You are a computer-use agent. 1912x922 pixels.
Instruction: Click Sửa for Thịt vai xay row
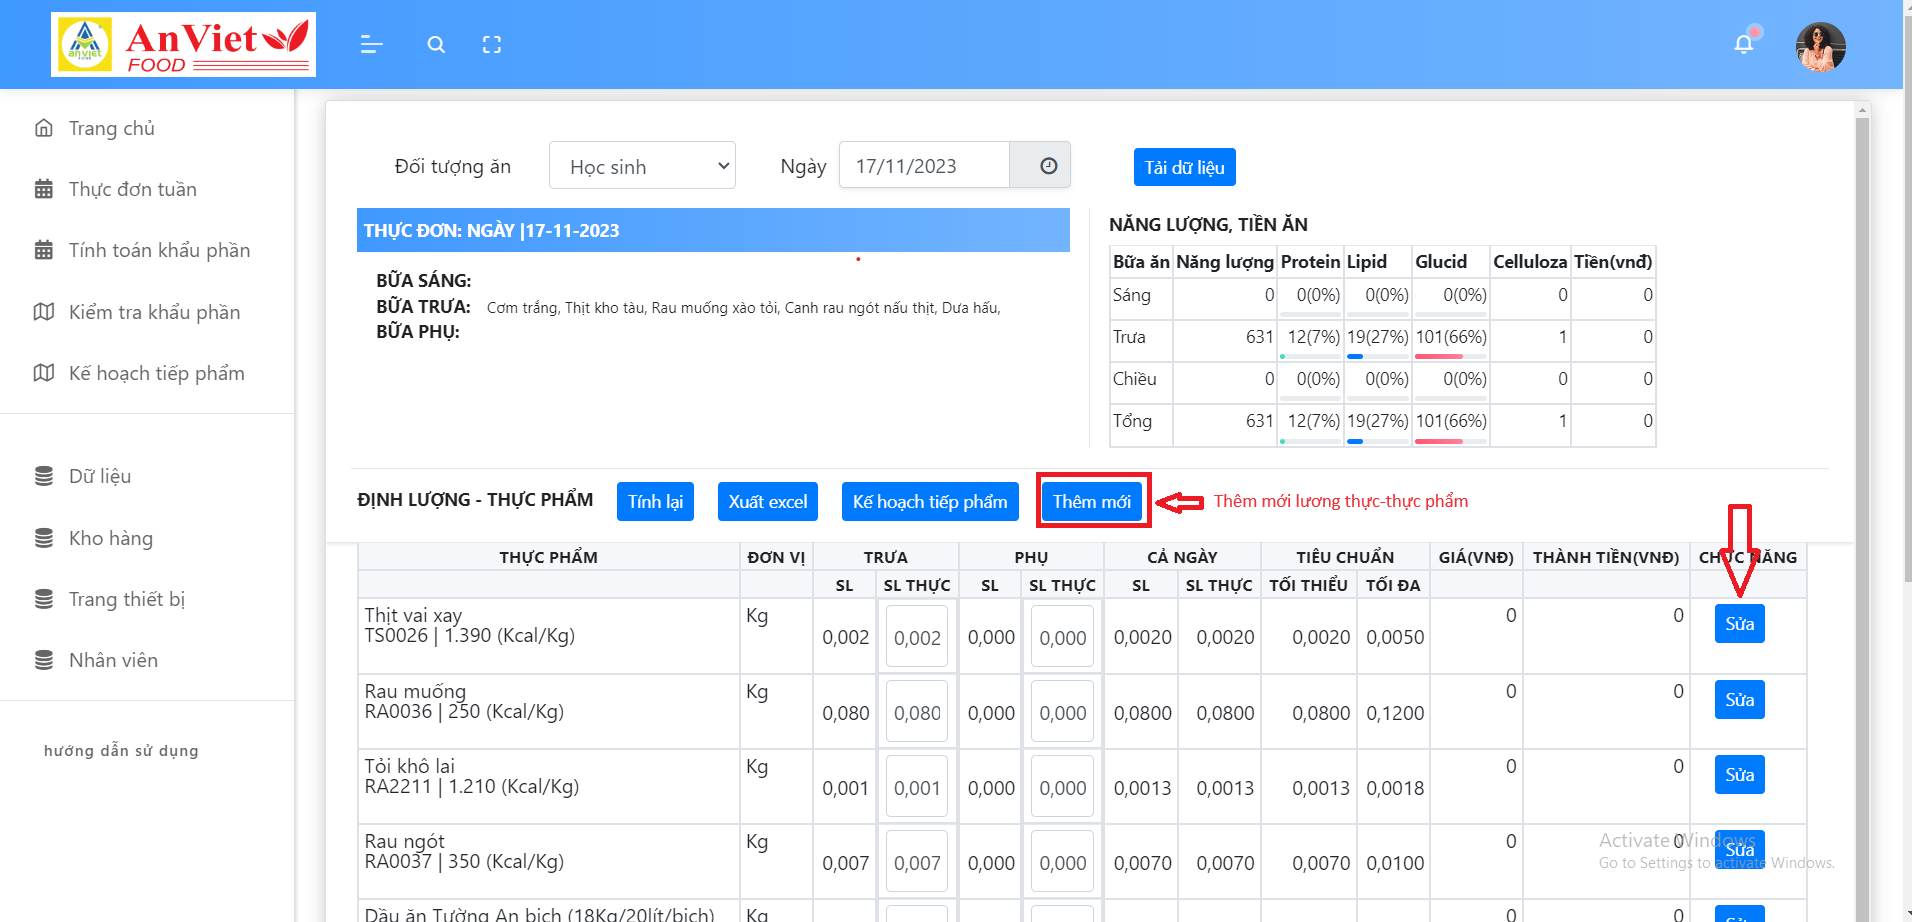(1739, 624)
